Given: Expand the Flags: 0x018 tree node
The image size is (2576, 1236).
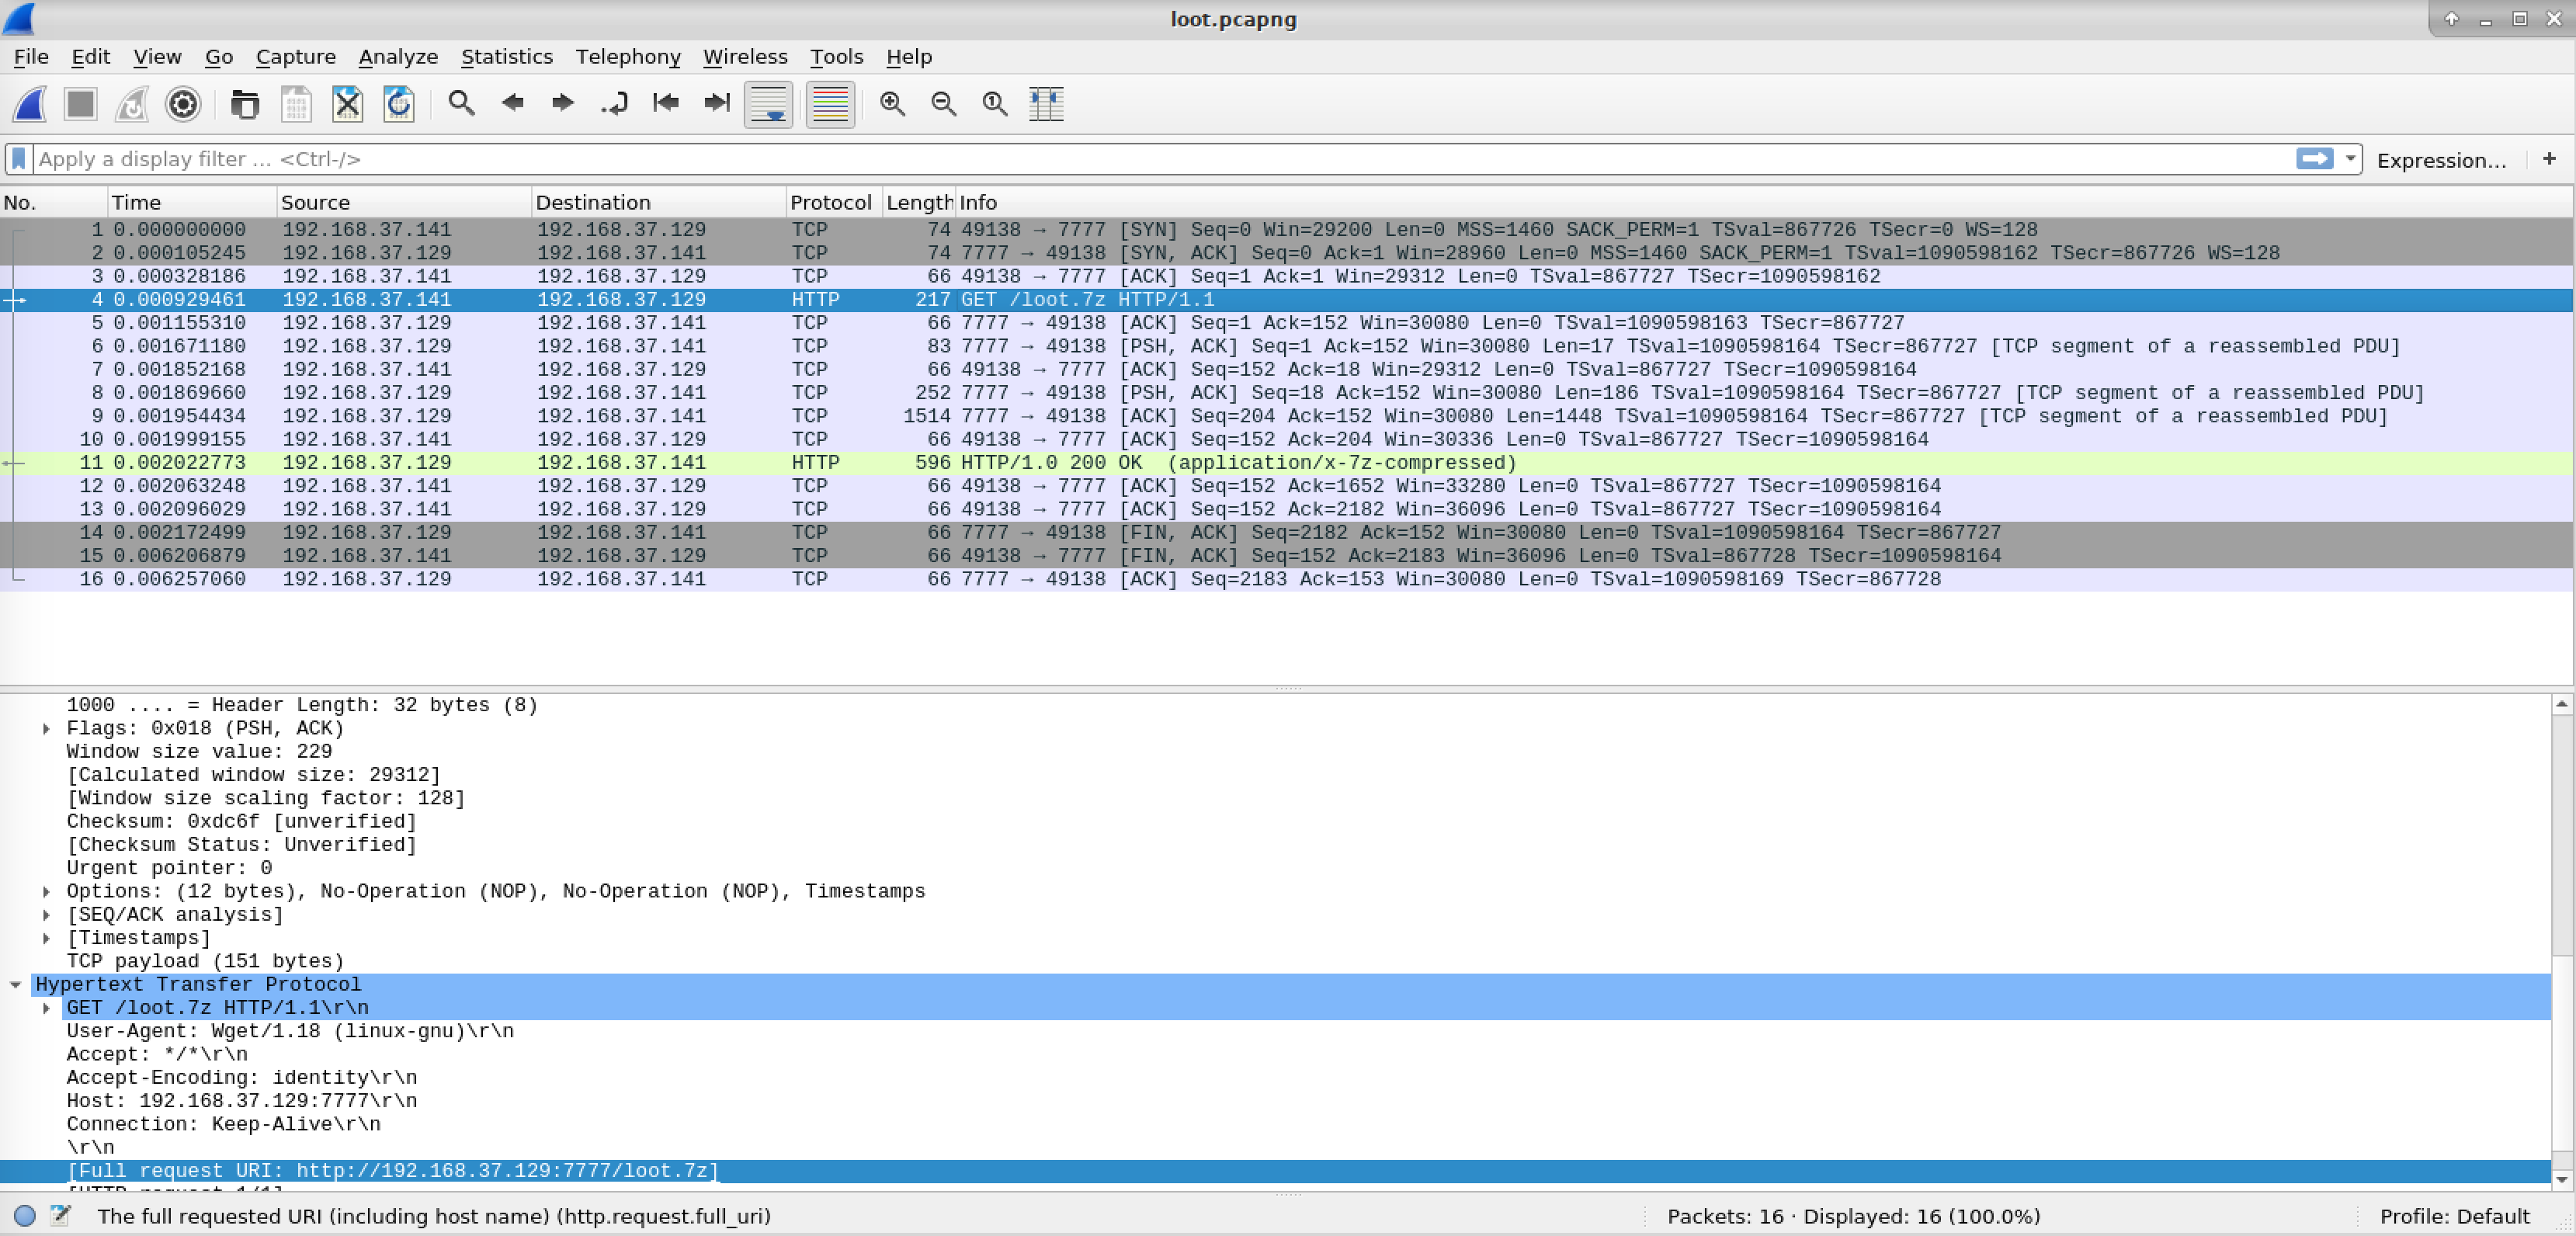Looking at the screenshot, I should pyautogui.click(x=46, y=729).
